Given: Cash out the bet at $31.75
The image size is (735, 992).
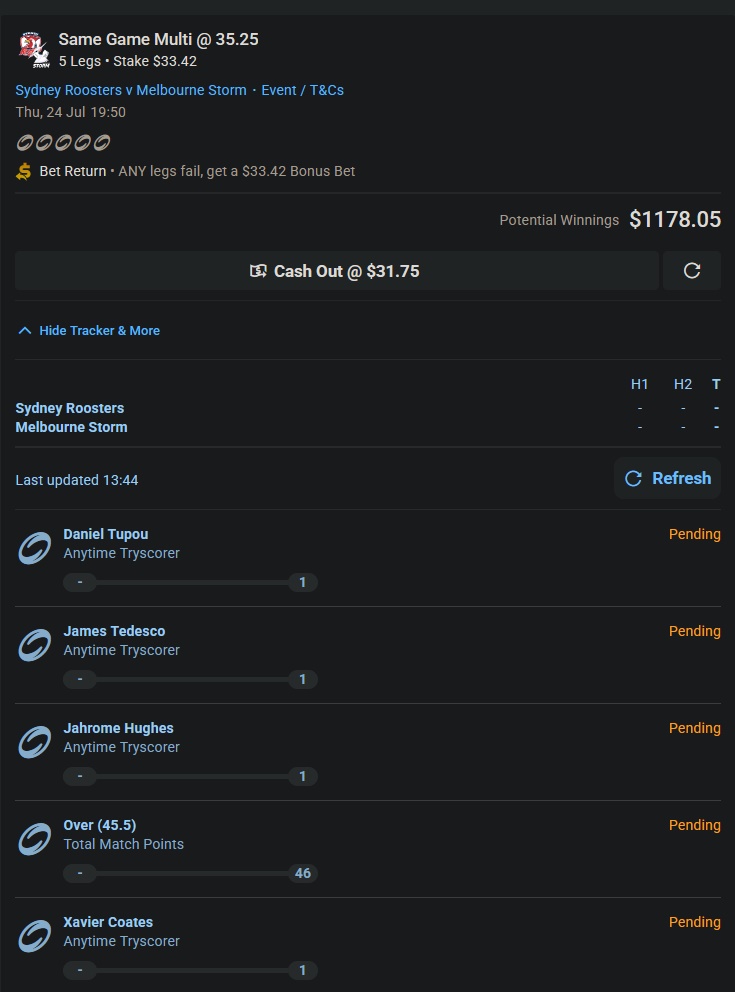Looking at the screenshot, I should (x=337, y=271).
